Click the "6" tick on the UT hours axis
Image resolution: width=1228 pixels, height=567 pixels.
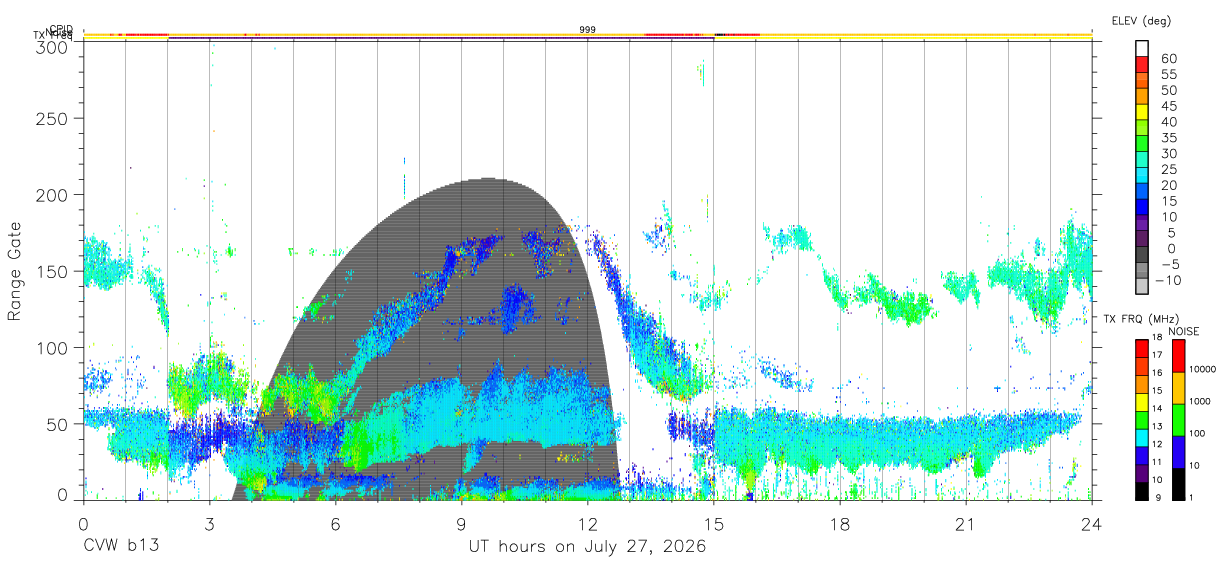click(x=336, y=524)
